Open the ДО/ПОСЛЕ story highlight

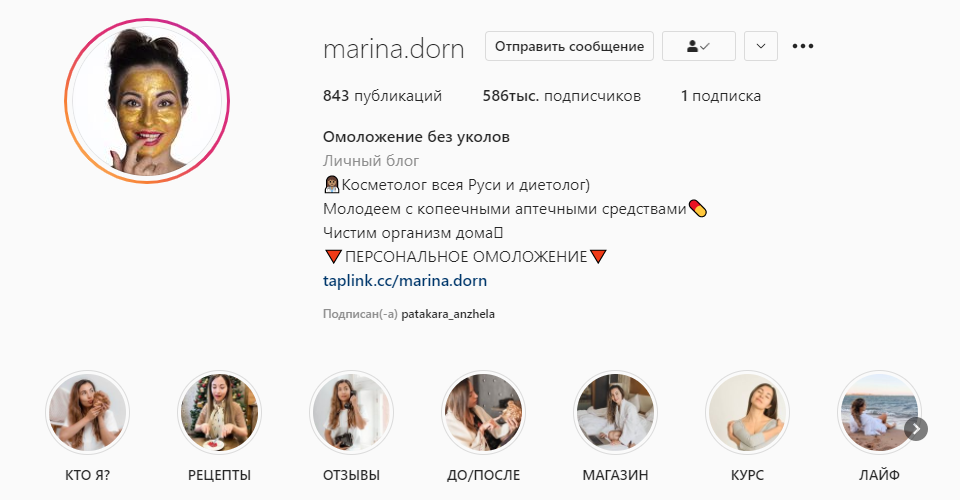tap(483, 412)
